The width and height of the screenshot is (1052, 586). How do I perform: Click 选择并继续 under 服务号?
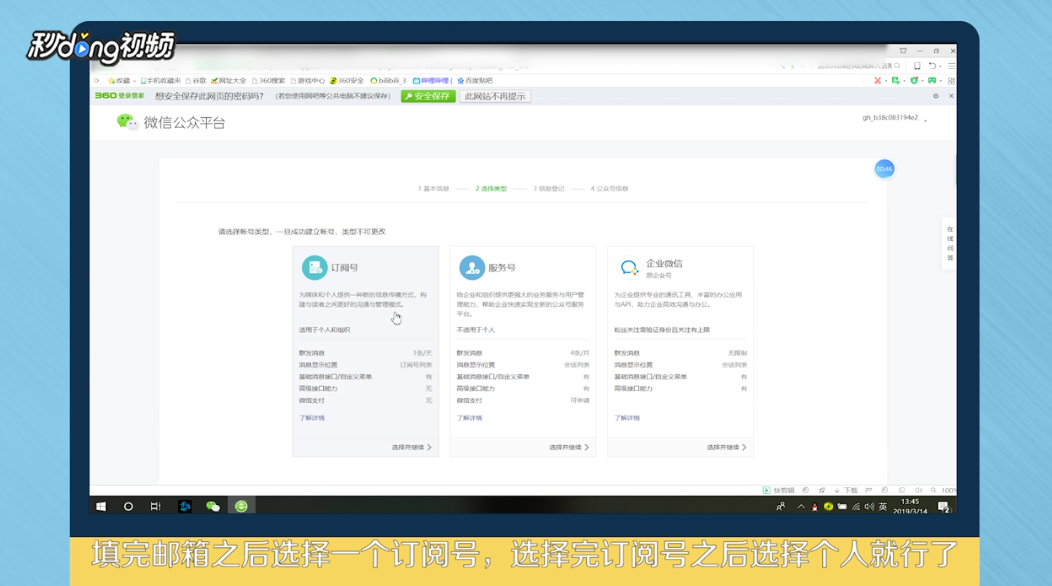click(569, 447)
